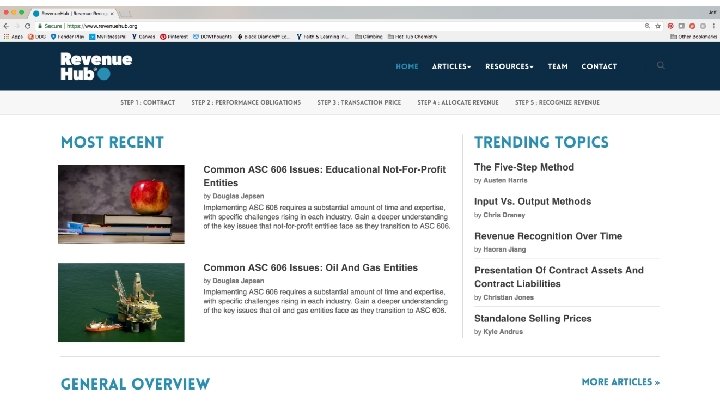Expand the Resources dropdown menu
Viewport: 720px width, 405px height.
[509, 67]
